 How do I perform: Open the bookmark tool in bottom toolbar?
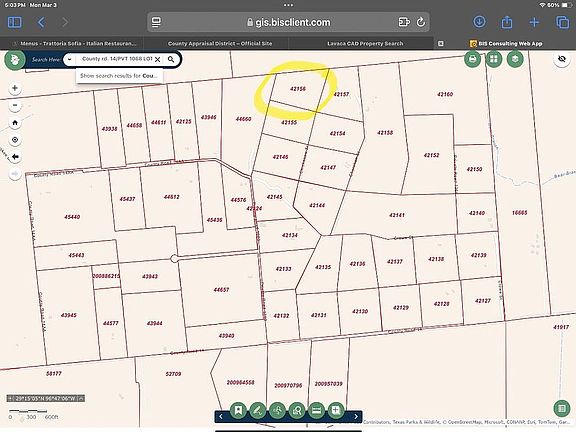pos(238,410)
